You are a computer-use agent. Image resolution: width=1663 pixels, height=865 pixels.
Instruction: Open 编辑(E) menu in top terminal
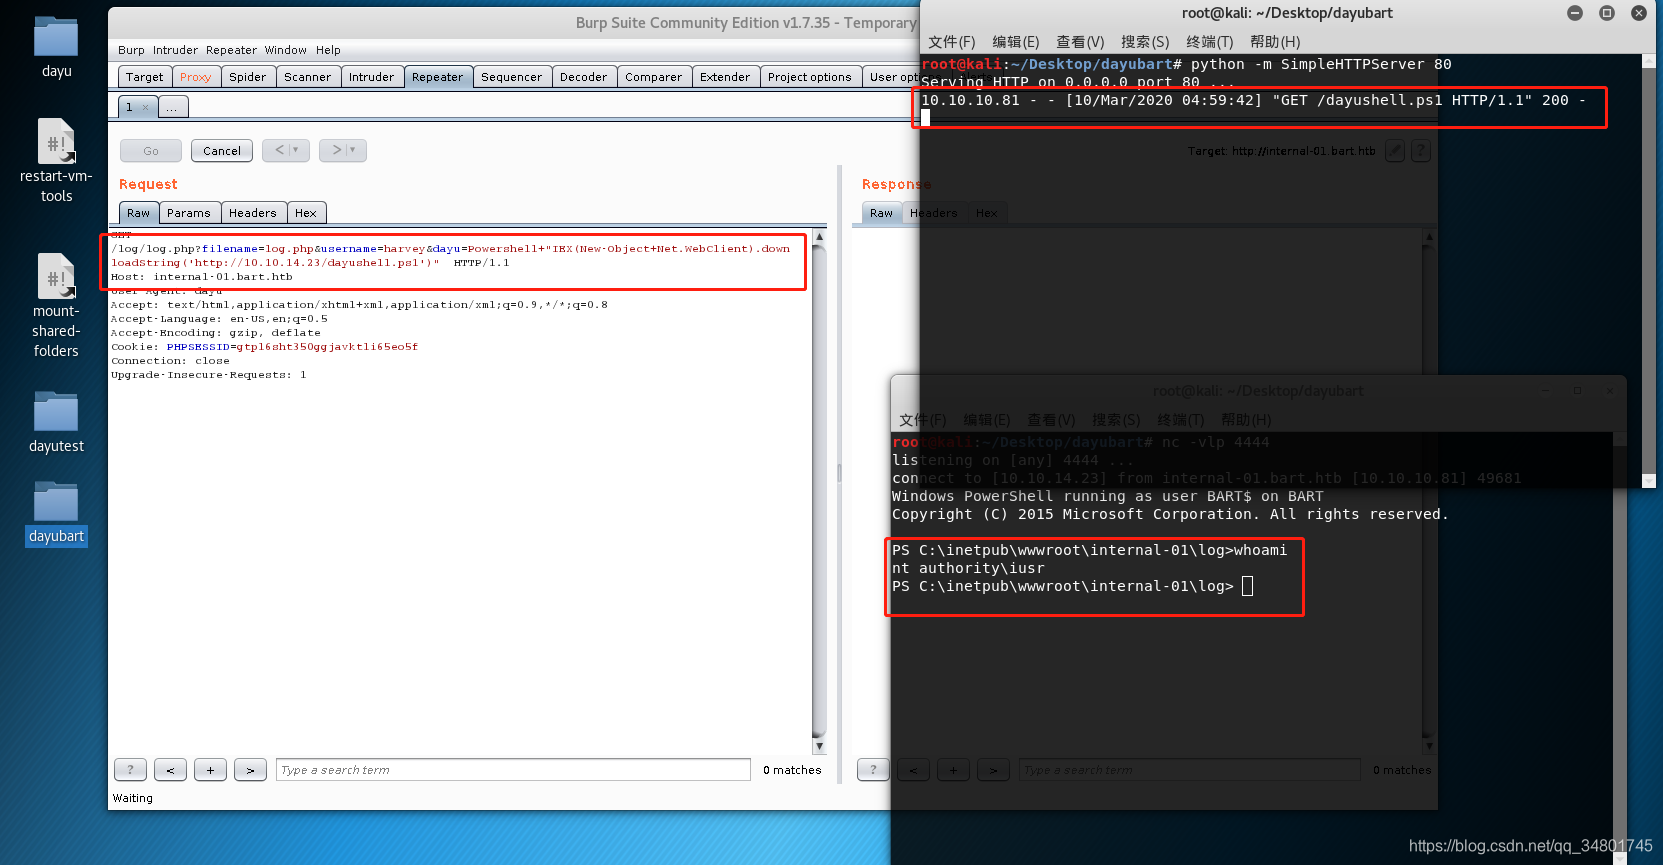point(1016,42)
